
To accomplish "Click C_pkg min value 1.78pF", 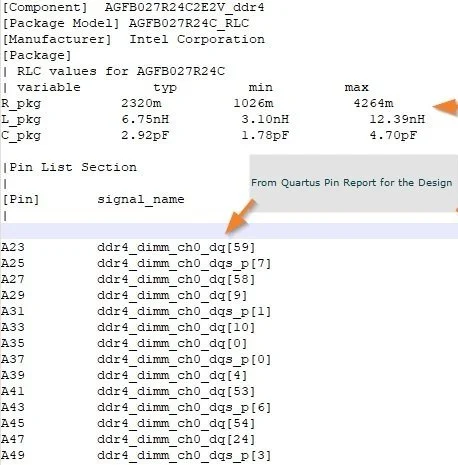I will click(265, 135).
